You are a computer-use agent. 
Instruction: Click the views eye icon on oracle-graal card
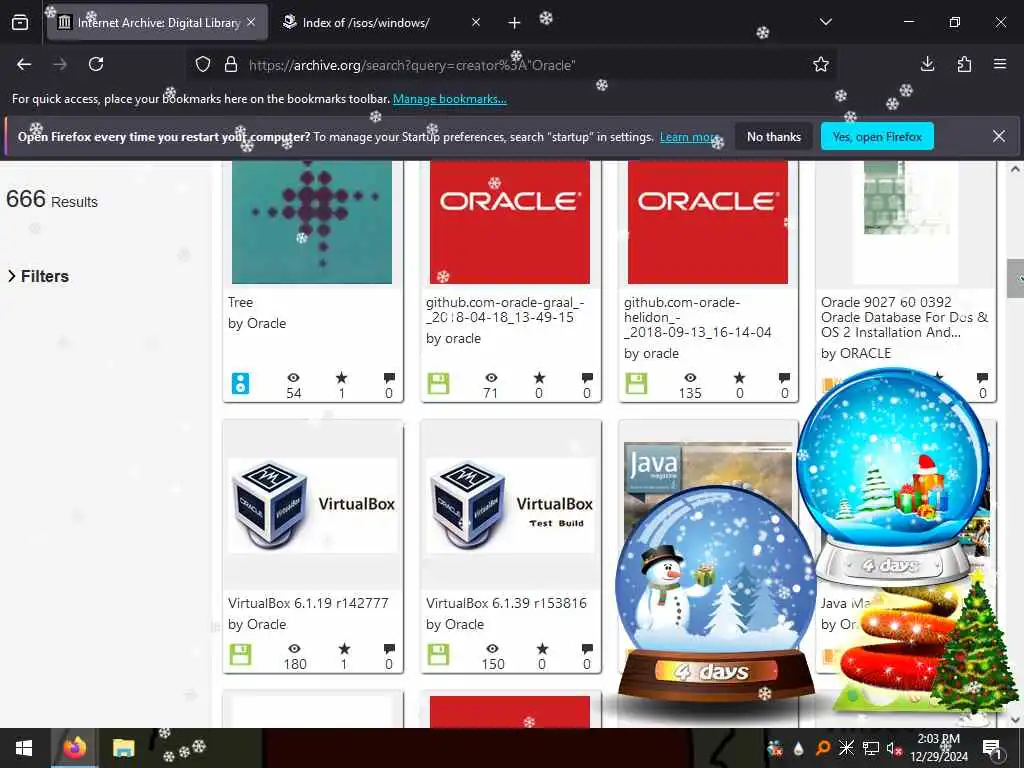click(491, 377)
